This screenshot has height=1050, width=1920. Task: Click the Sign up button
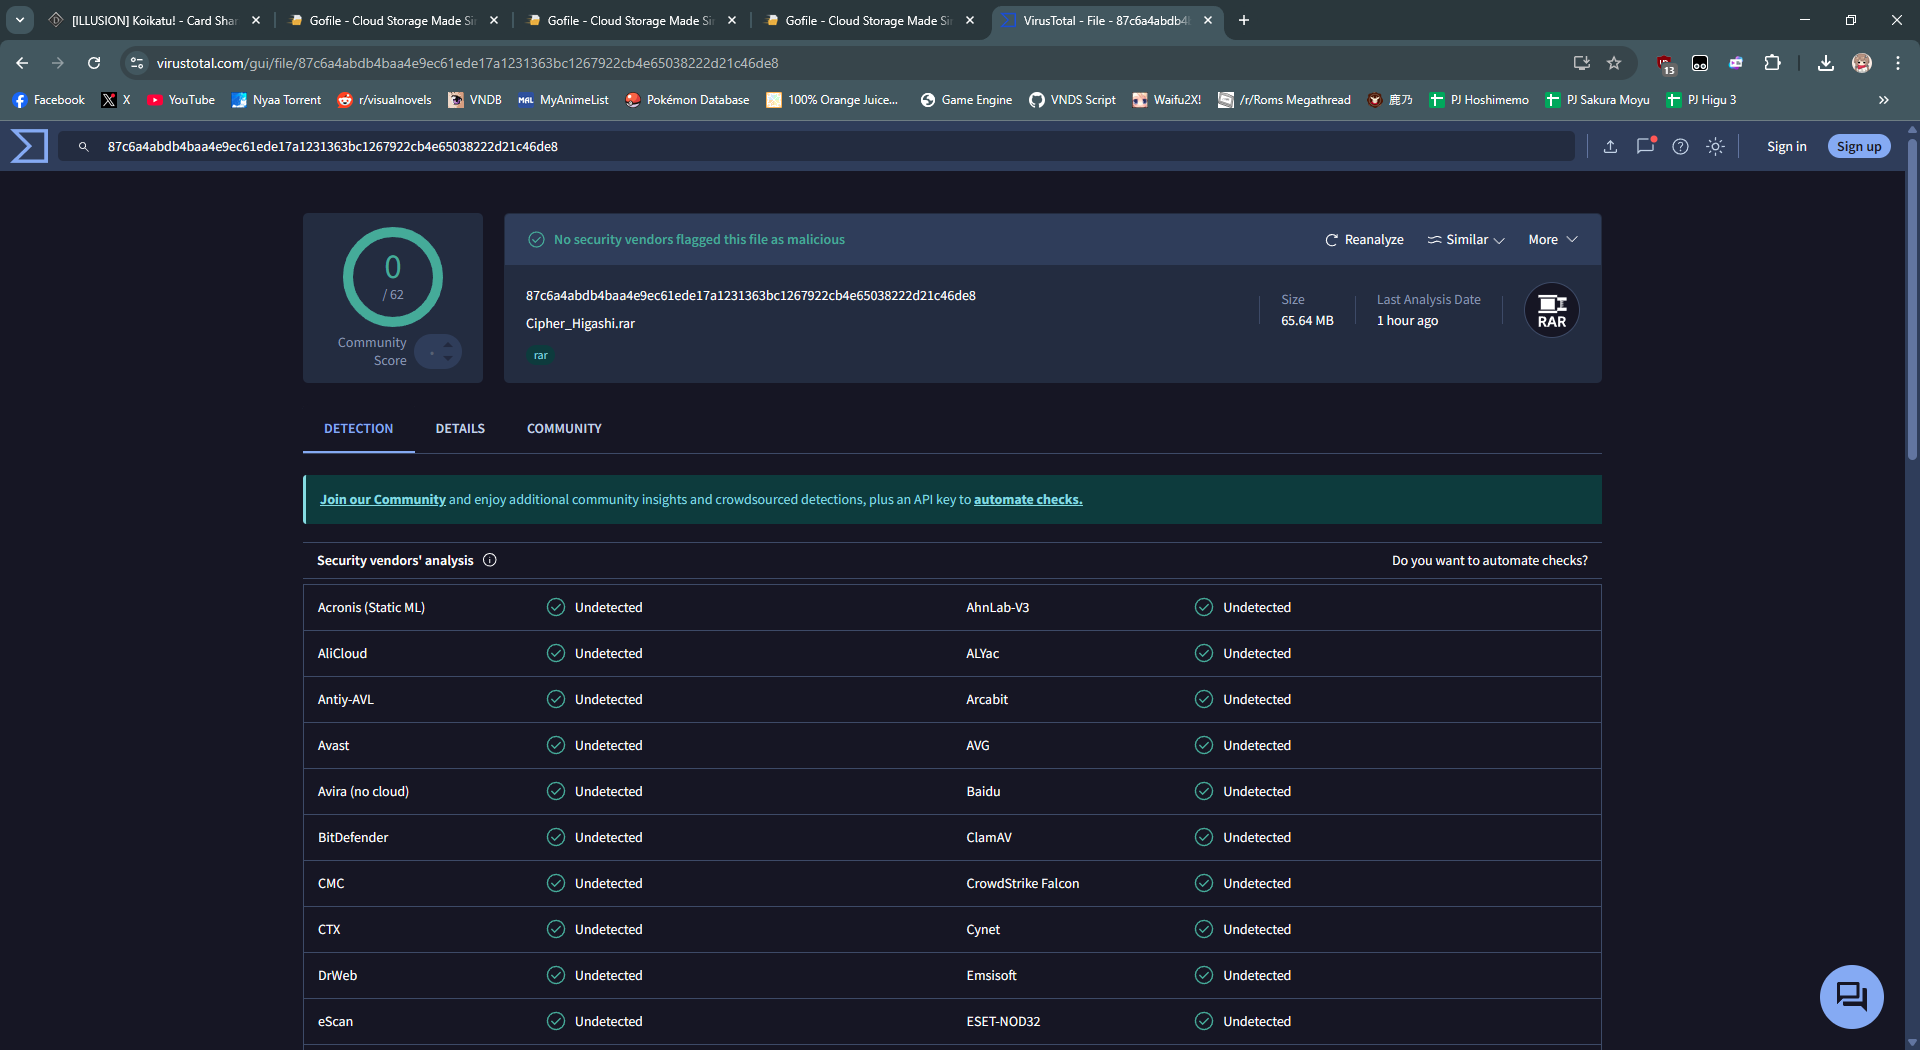click(1859, 146)
